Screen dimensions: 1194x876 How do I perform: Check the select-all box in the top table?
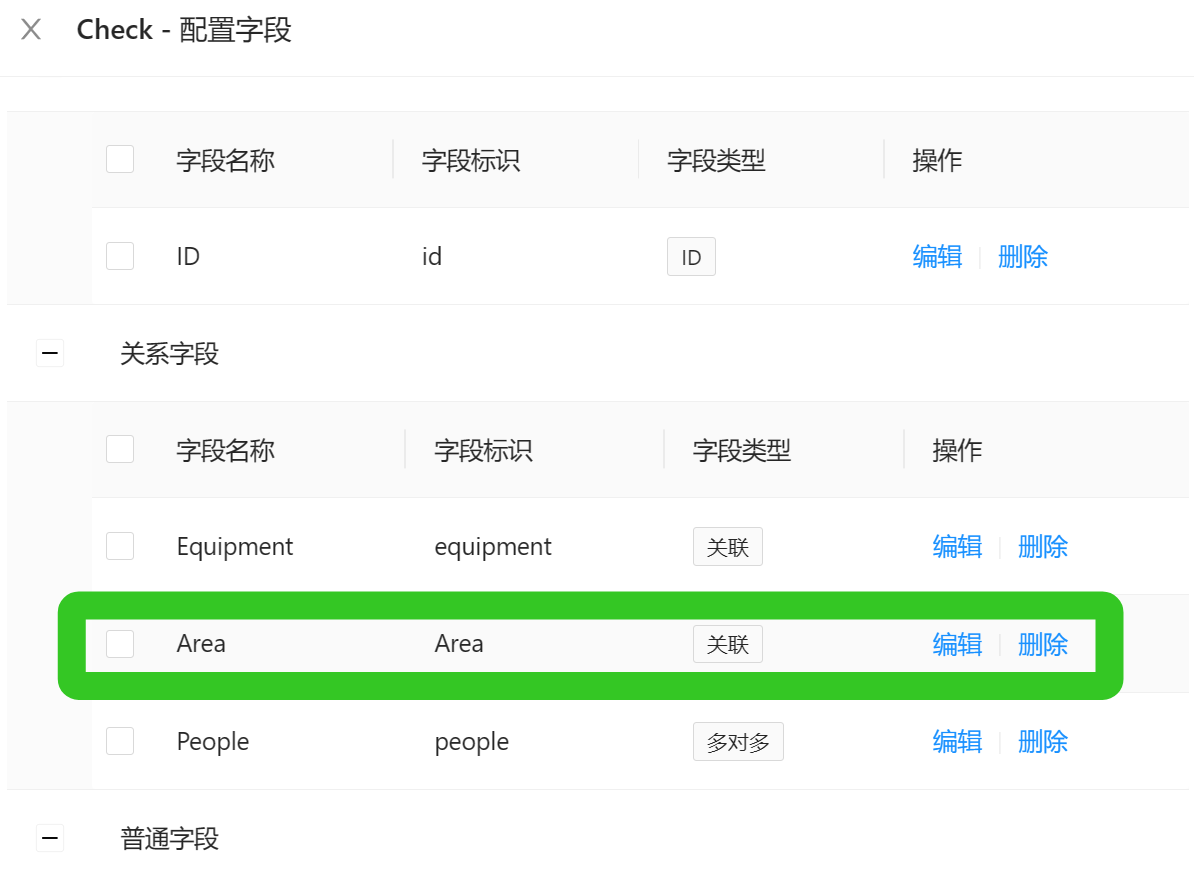click(x=119, y=158)
